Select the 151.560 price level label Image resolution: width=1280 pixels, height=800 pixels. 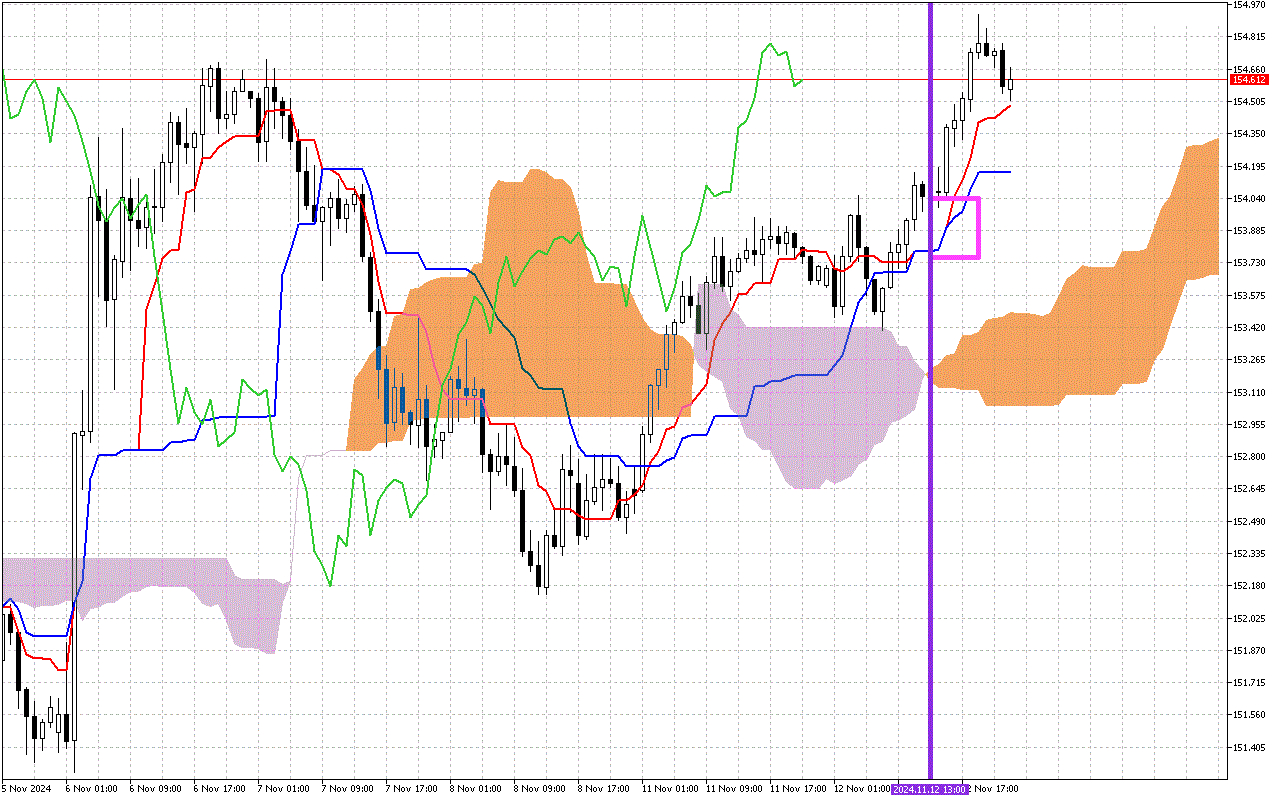coord(1249,716)
